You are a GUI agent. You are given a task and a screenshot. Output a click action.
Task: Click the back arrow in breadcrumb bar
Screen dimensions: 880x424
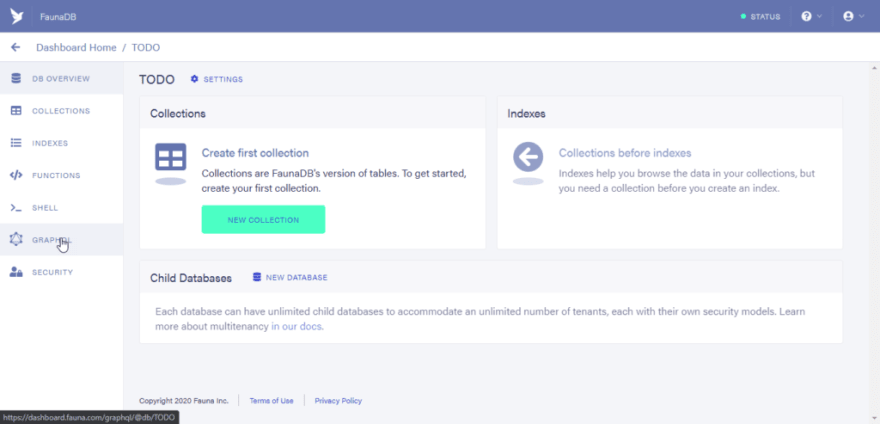tap(16, 47)
